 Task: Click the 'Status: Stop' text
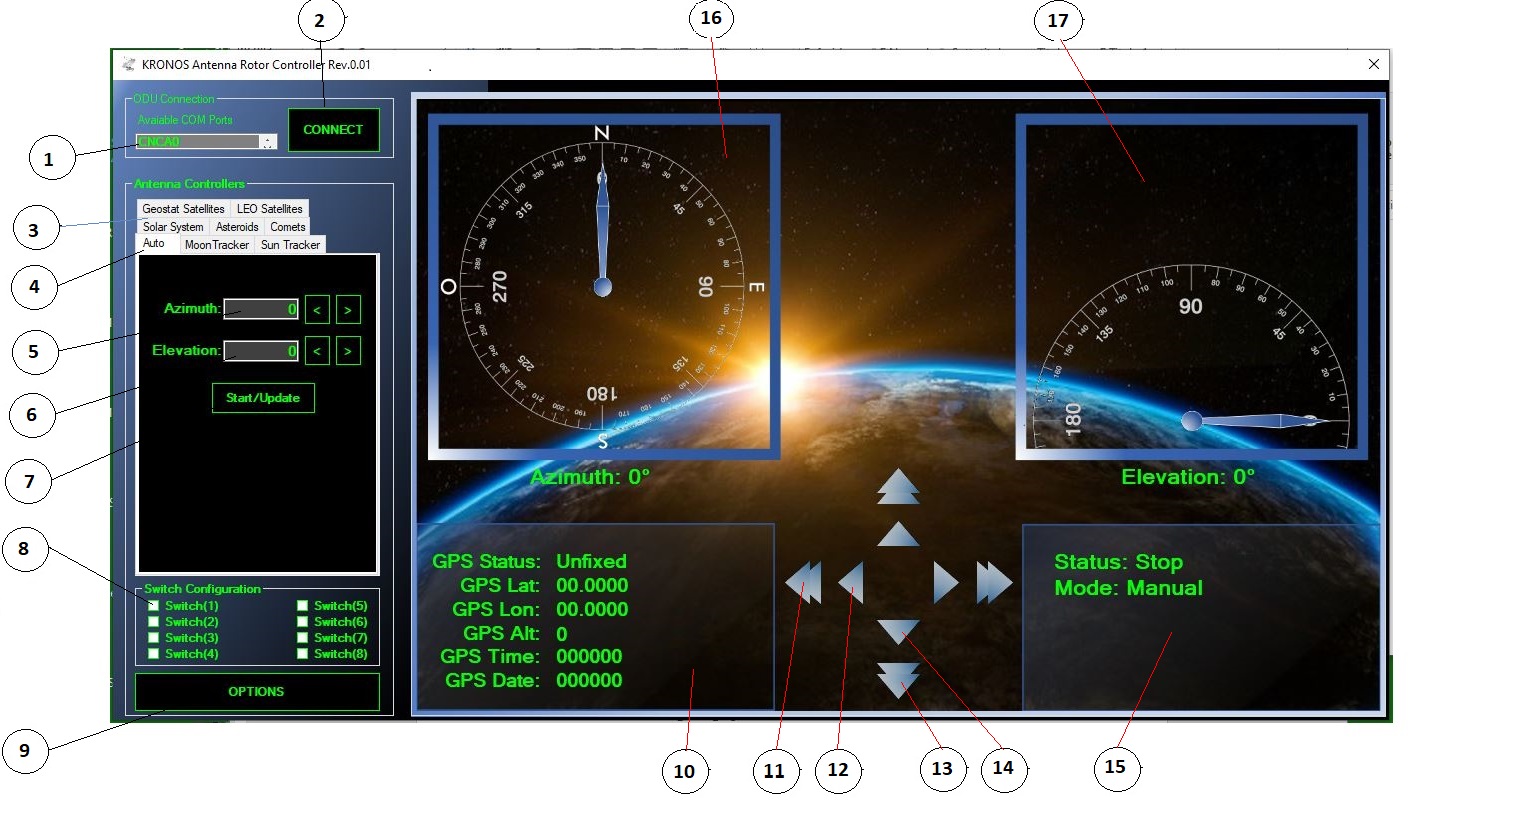pyautogui.click(x=1118, y=562)
